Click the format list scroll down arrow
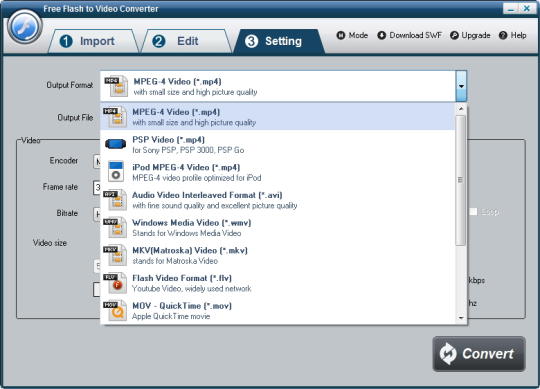Screen dimensions: 540x389 click(461, 318)
